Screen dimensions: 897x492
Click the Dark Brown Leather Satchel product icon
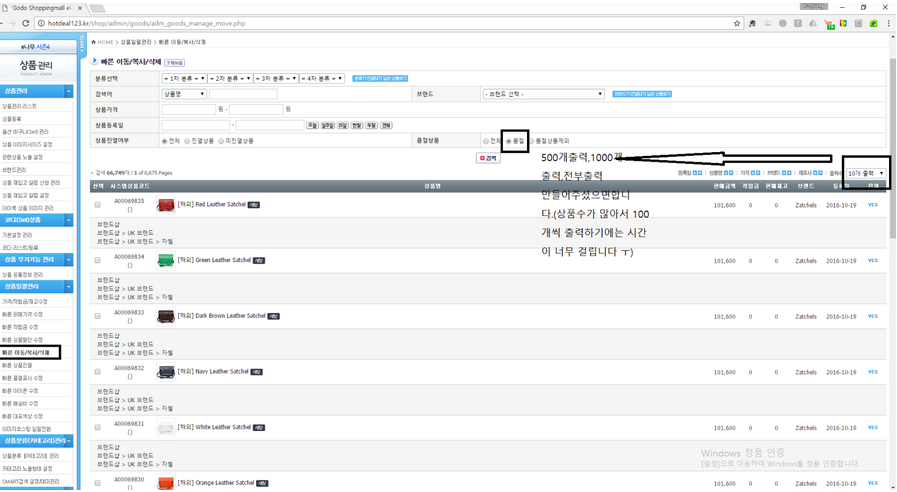point(166,316)
